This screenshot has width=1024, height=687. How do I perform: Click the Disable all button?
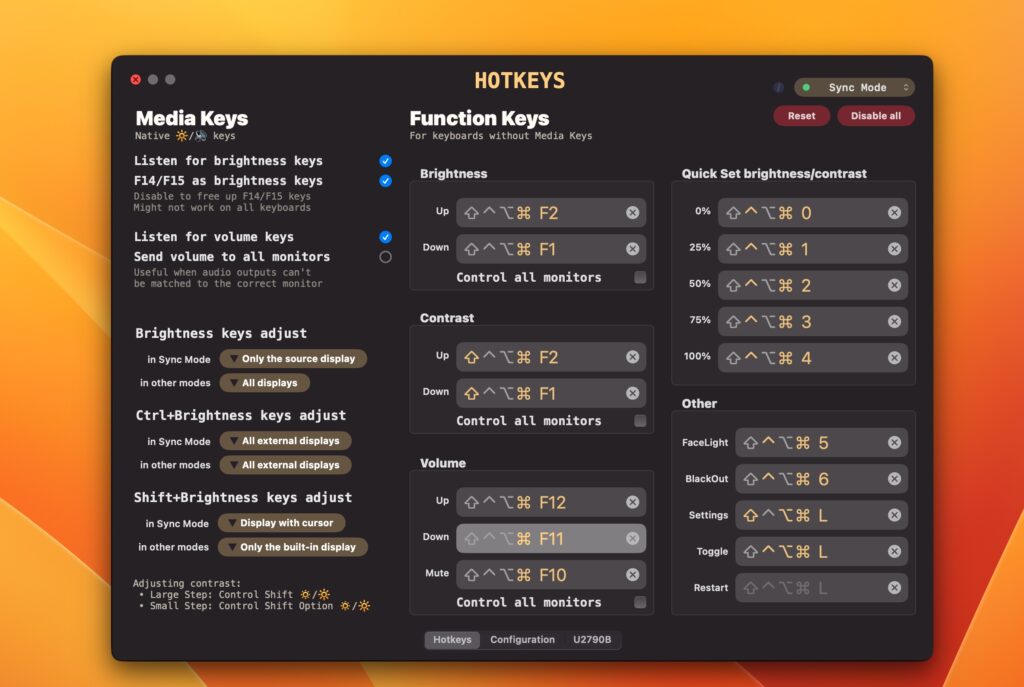875,116
